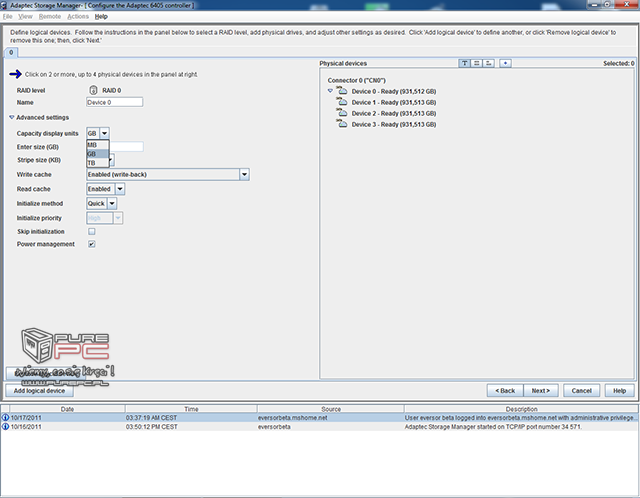The image size is (640, 498).
Task: Choose MB in units list
Action: [98, 145]
